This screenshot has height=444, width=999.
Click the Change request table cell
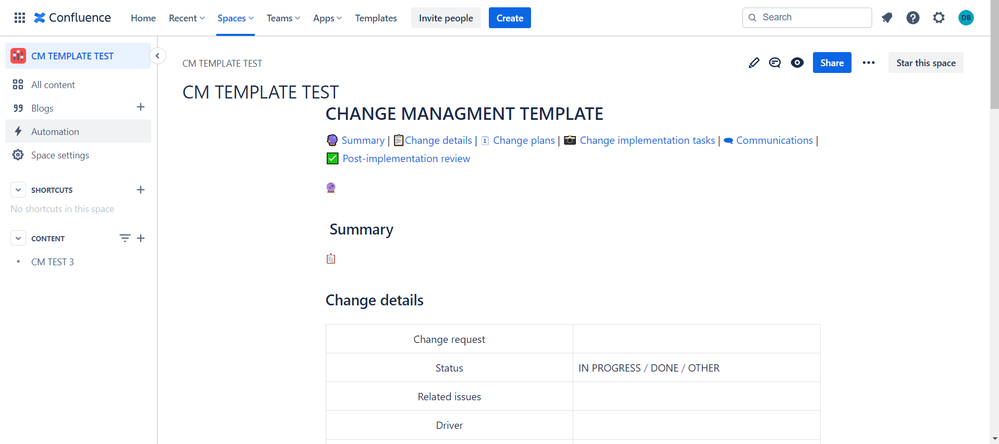(449, 340)
